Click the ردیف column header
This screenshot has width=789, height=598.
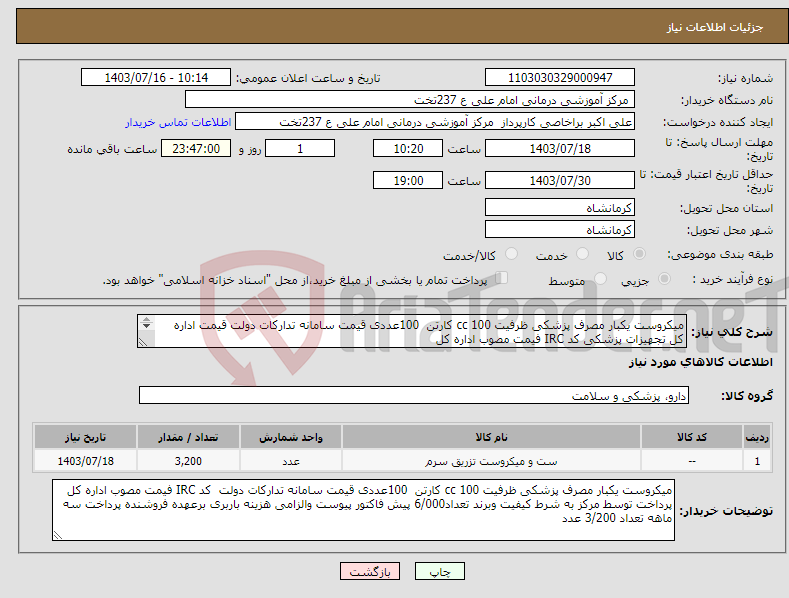pyautogui.click(x=757, y=437)
